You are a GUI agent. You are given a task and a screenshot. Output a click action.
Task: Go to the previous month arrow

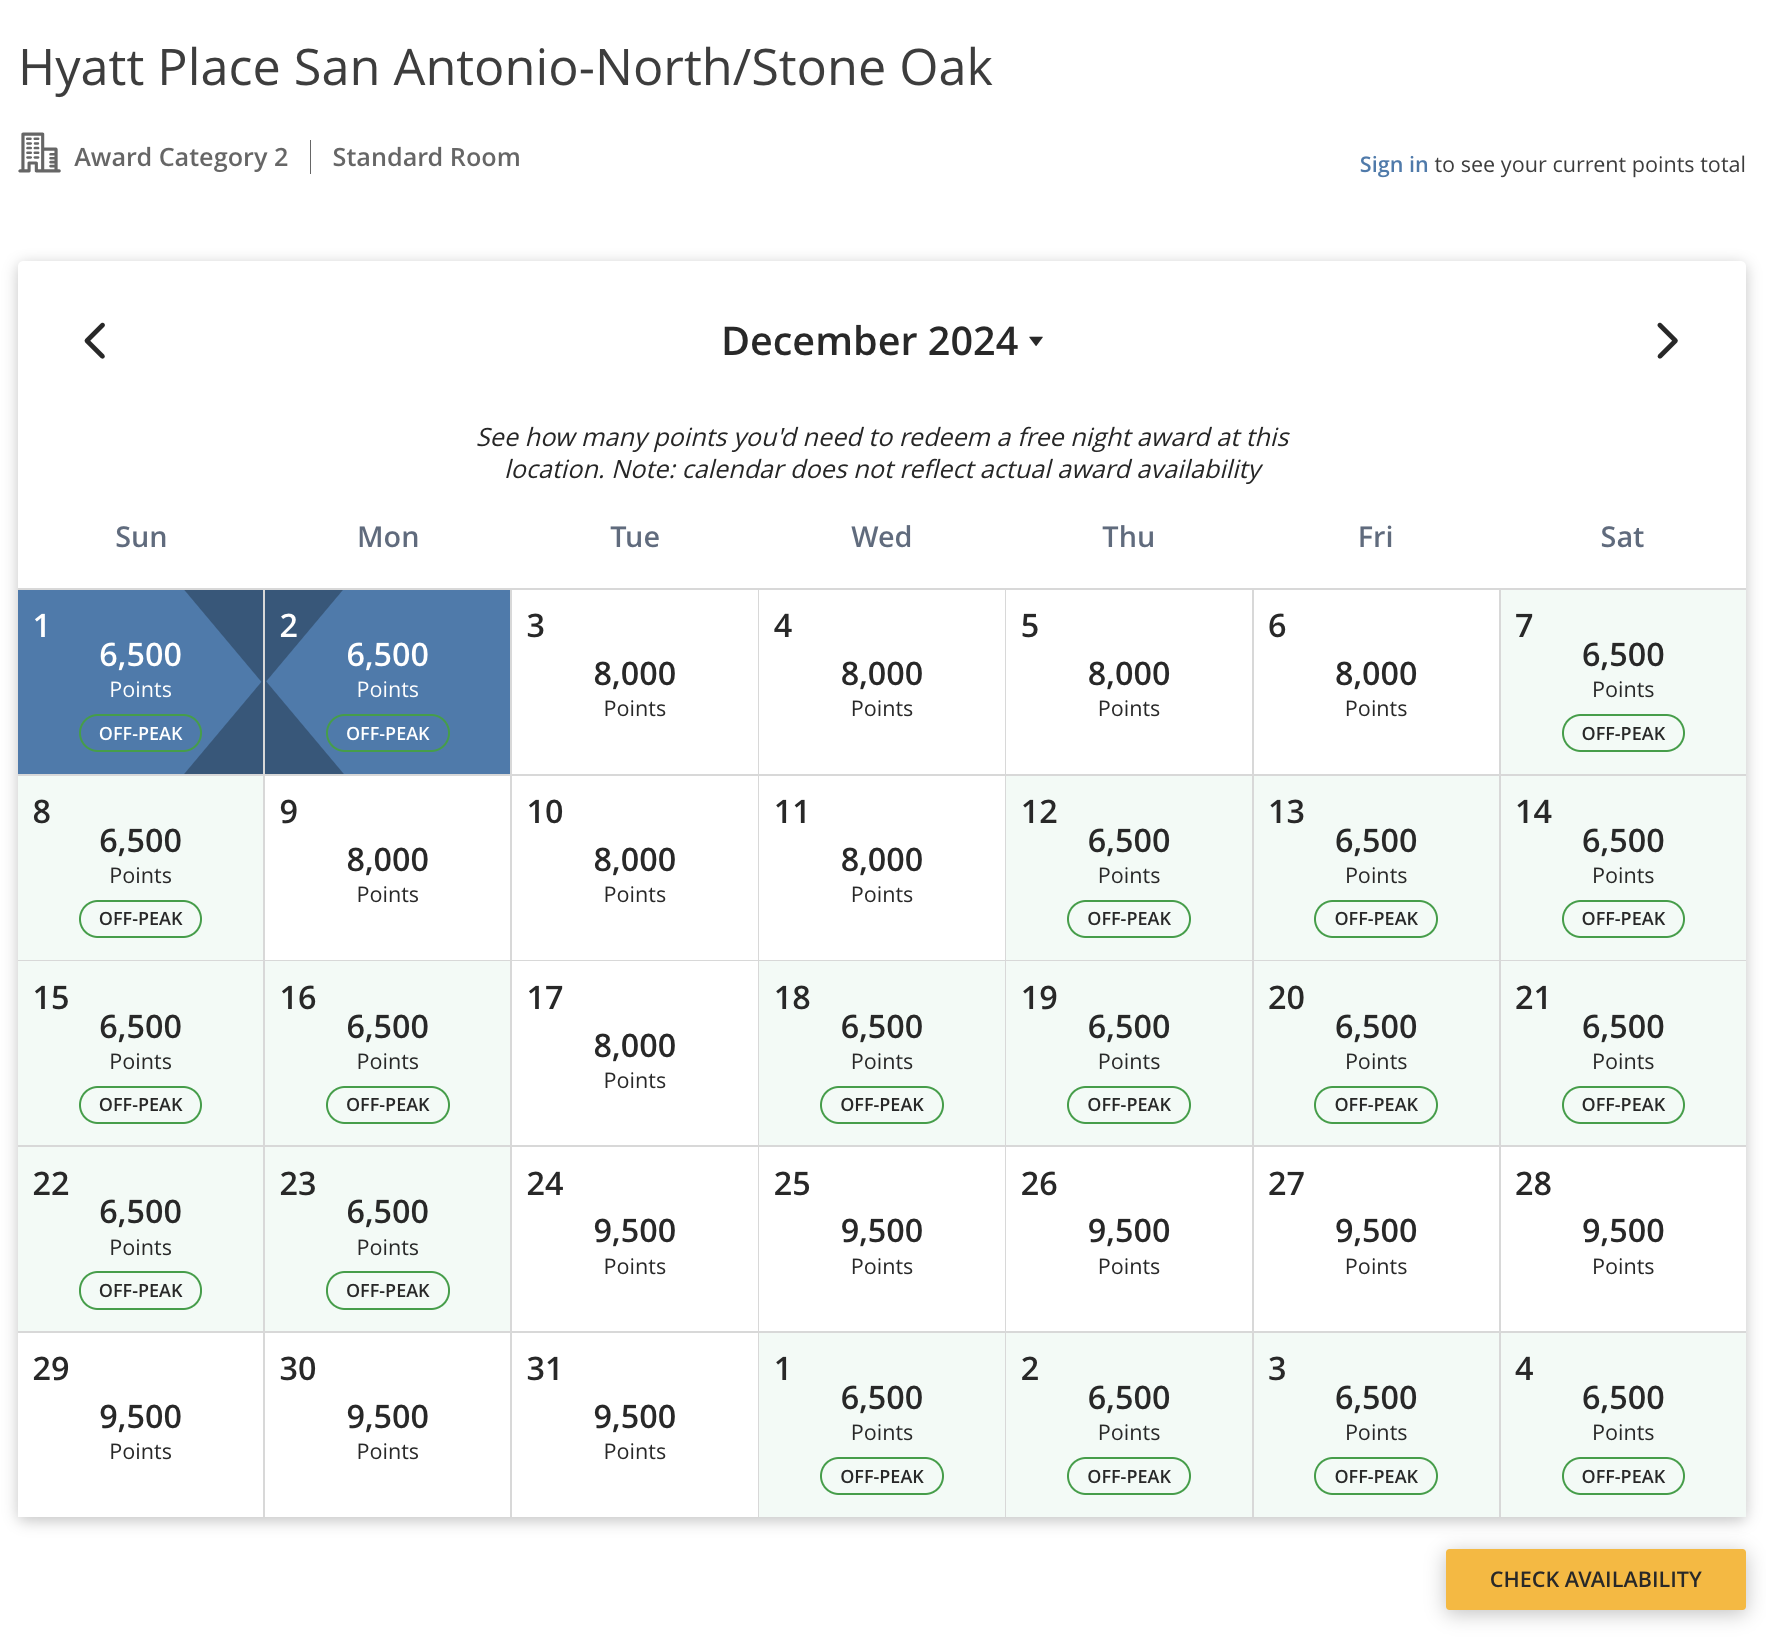[x=96, y=341]
